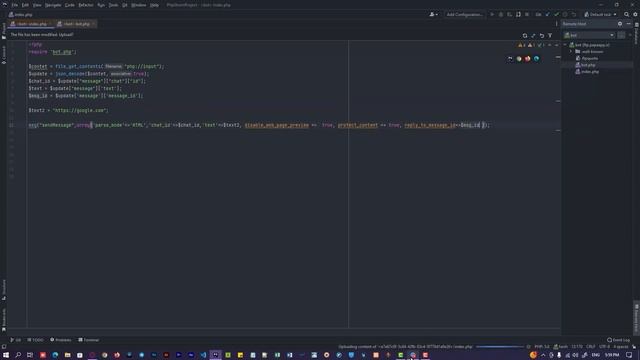Open the Edit menu
Screen dimensions: 640x360
(x=25, y=5)
